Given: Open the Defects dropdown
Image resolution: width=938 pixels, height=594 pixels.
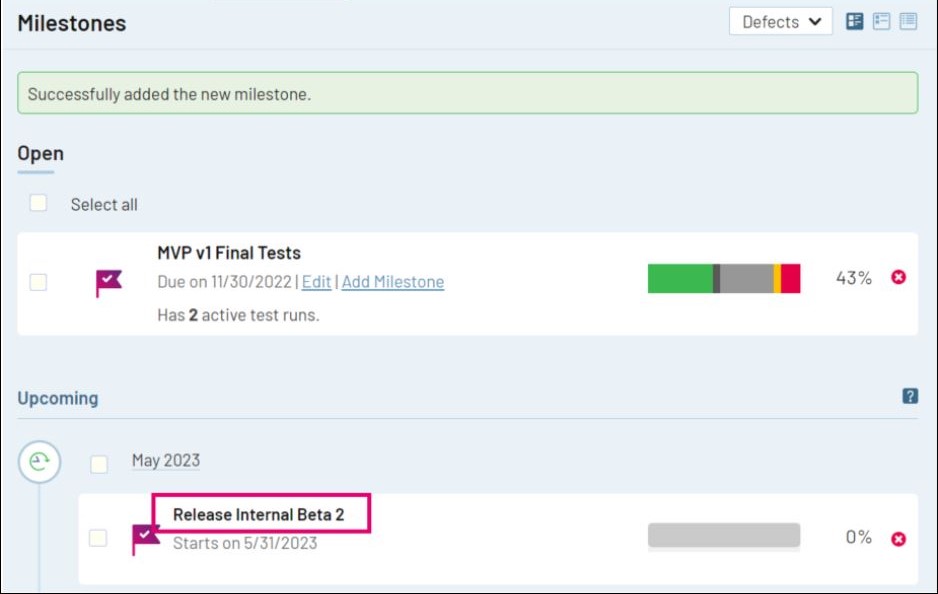Looking at the screenshot, I should (780, 22).
